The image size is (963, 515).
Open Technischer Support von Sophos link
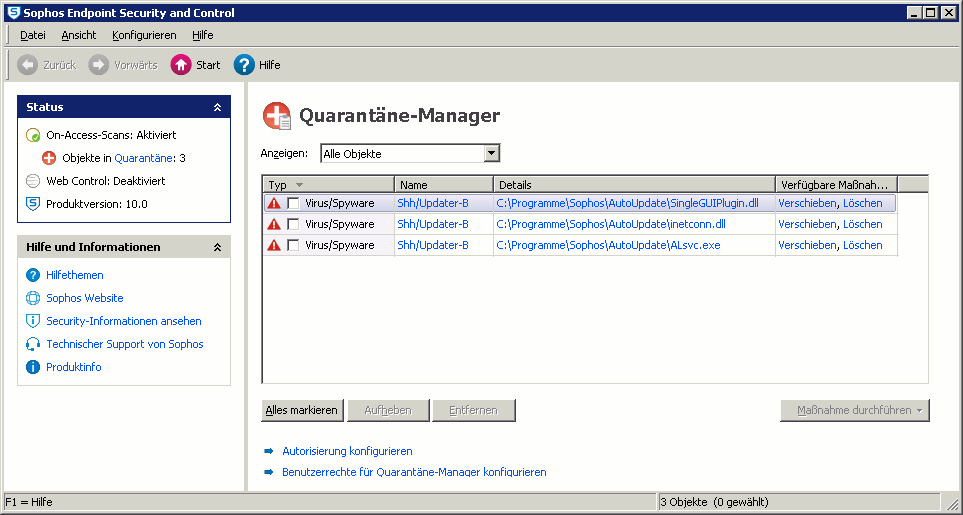125,344
